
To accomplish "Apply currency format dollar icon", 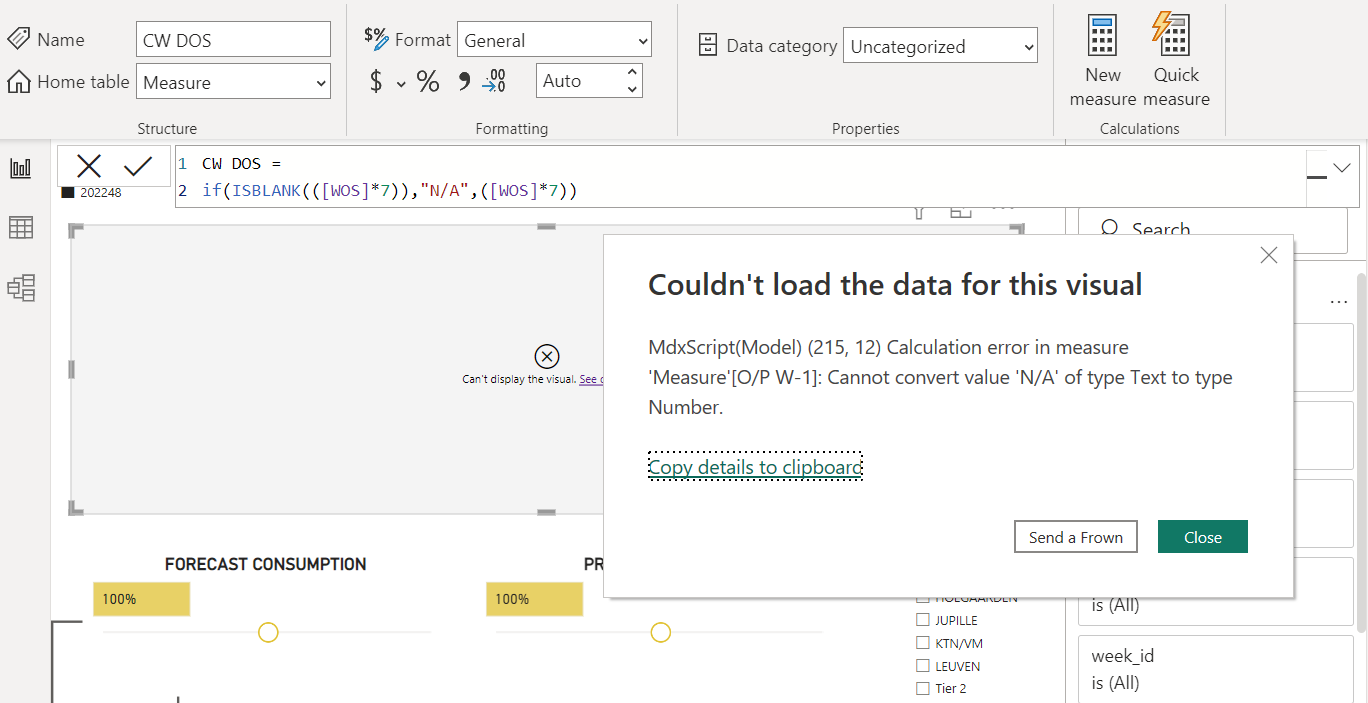I will 376,81.
